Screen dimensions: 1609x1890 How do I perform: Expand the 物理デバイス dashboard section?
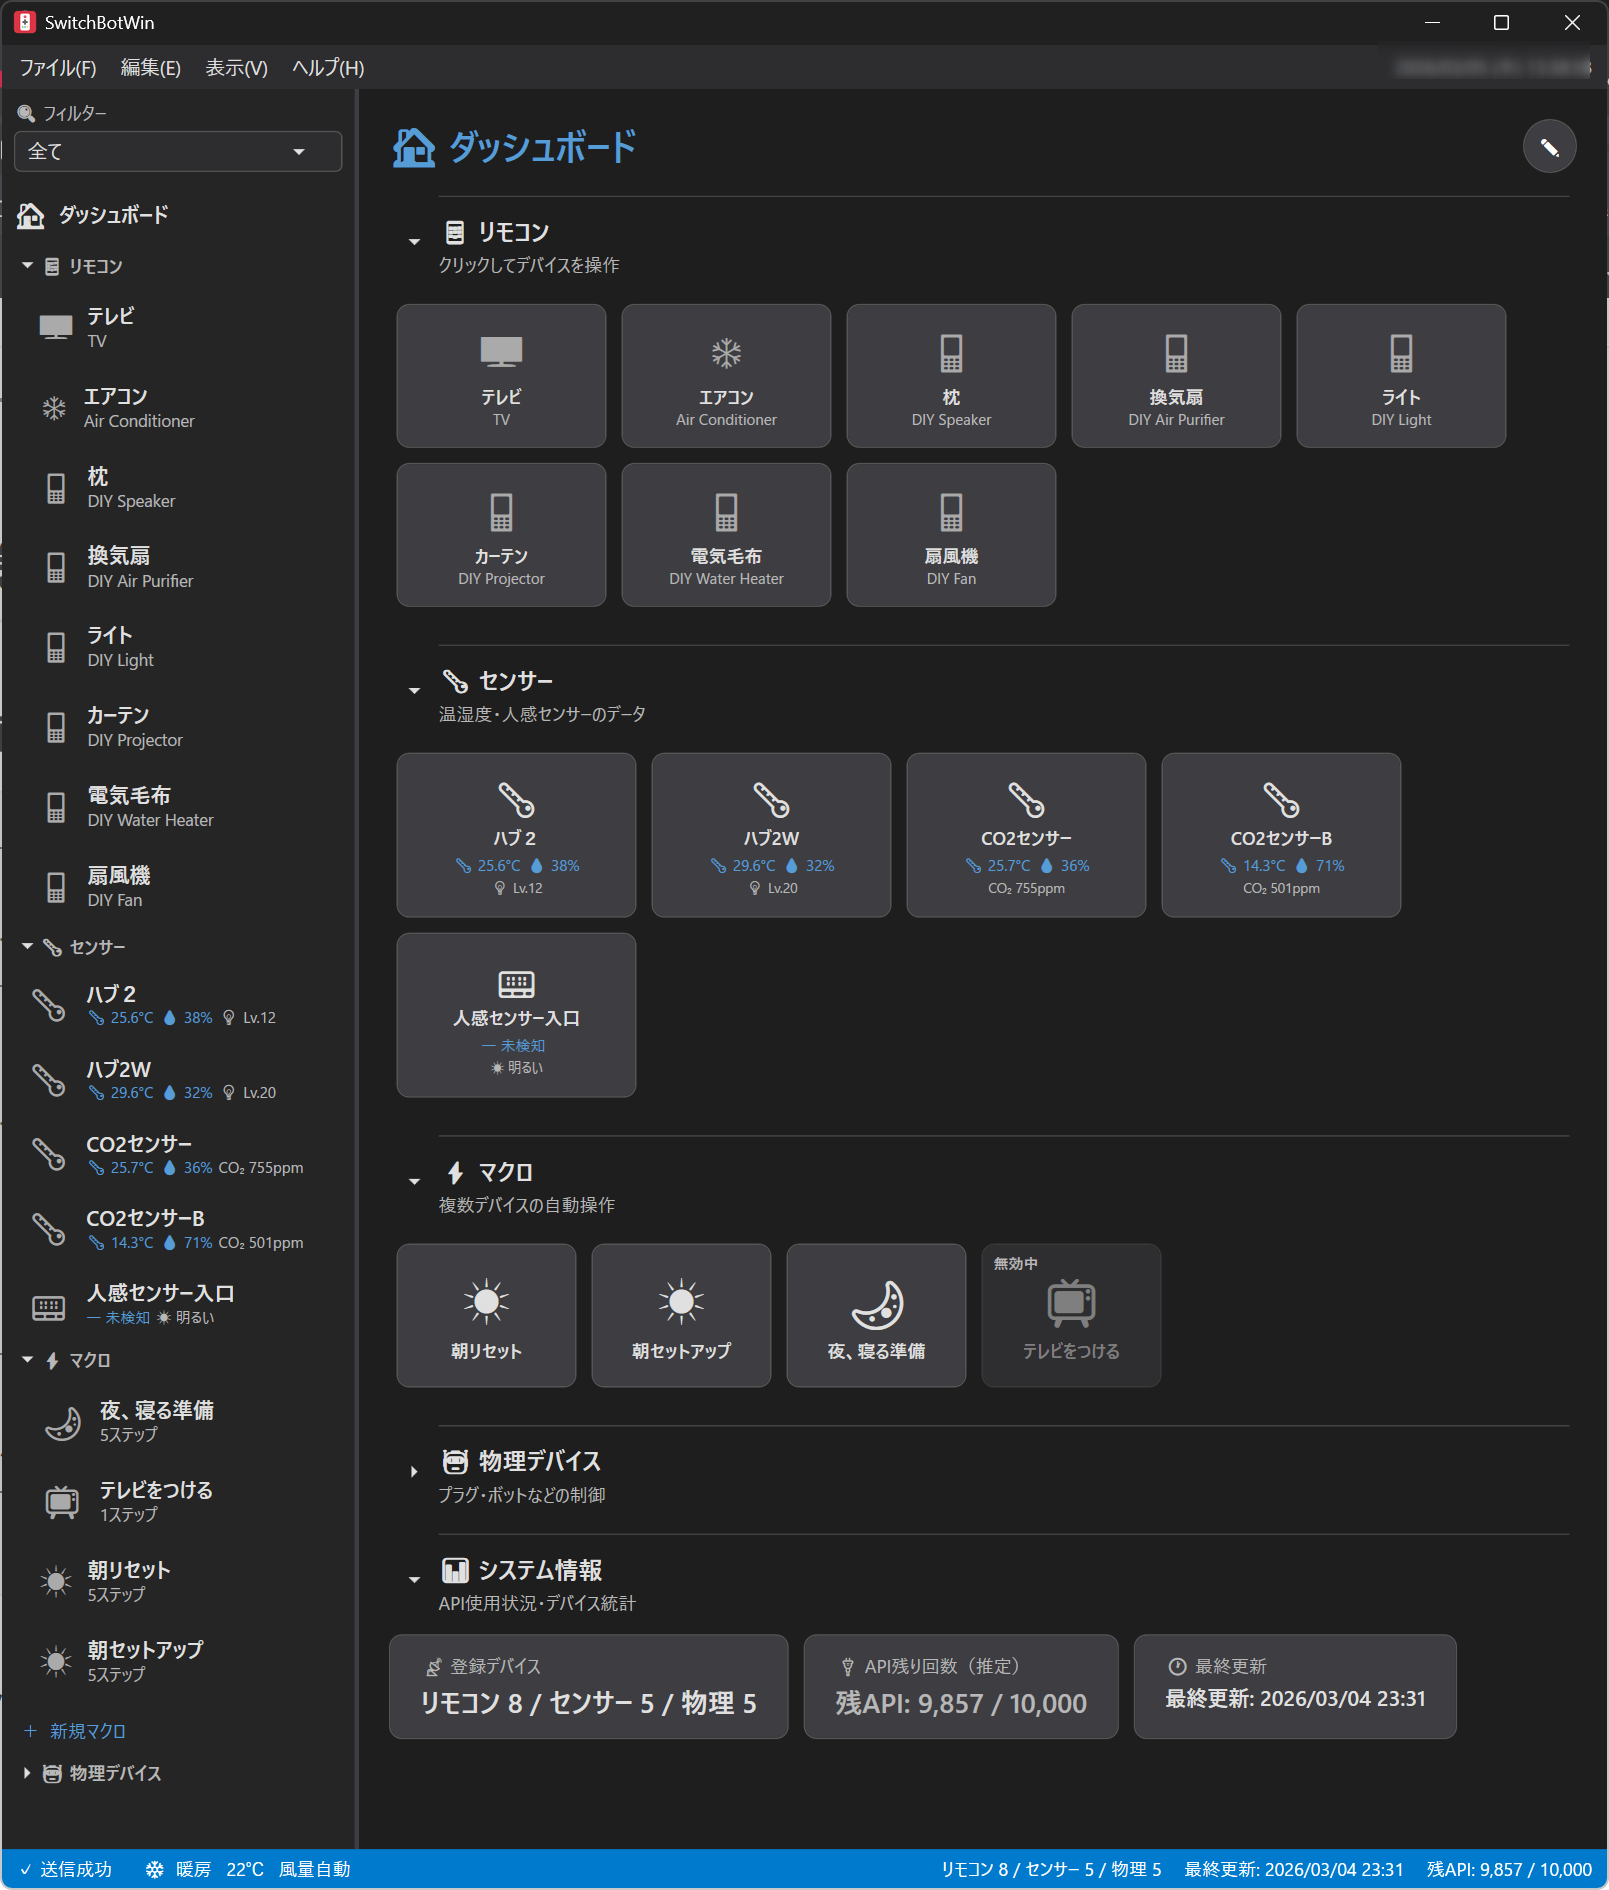click(414, 1472)
